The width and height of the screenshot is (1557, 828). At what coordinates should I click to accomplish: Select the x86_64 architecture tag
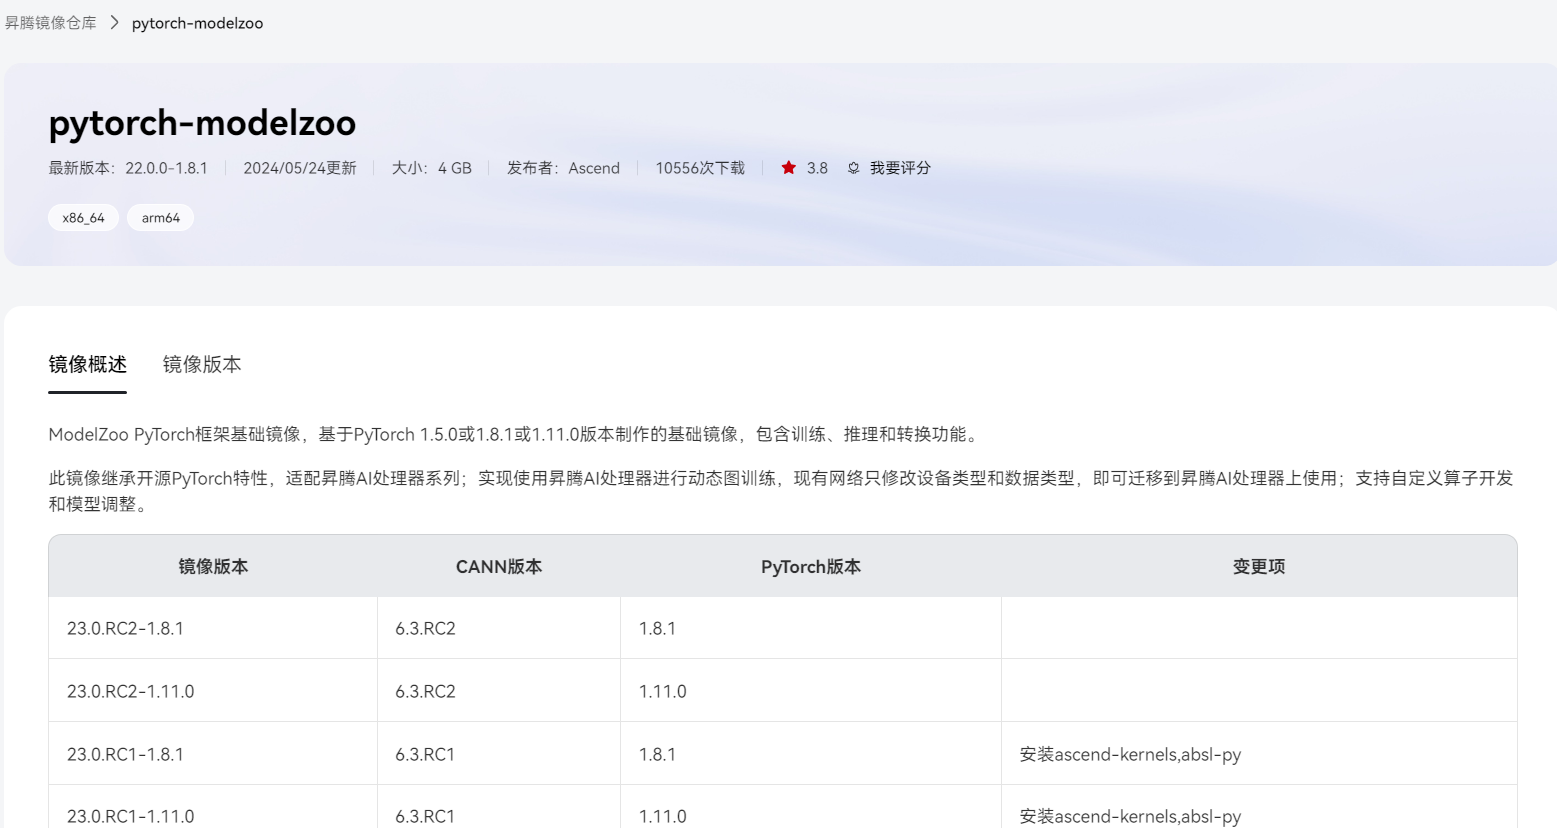pos(83,218)
